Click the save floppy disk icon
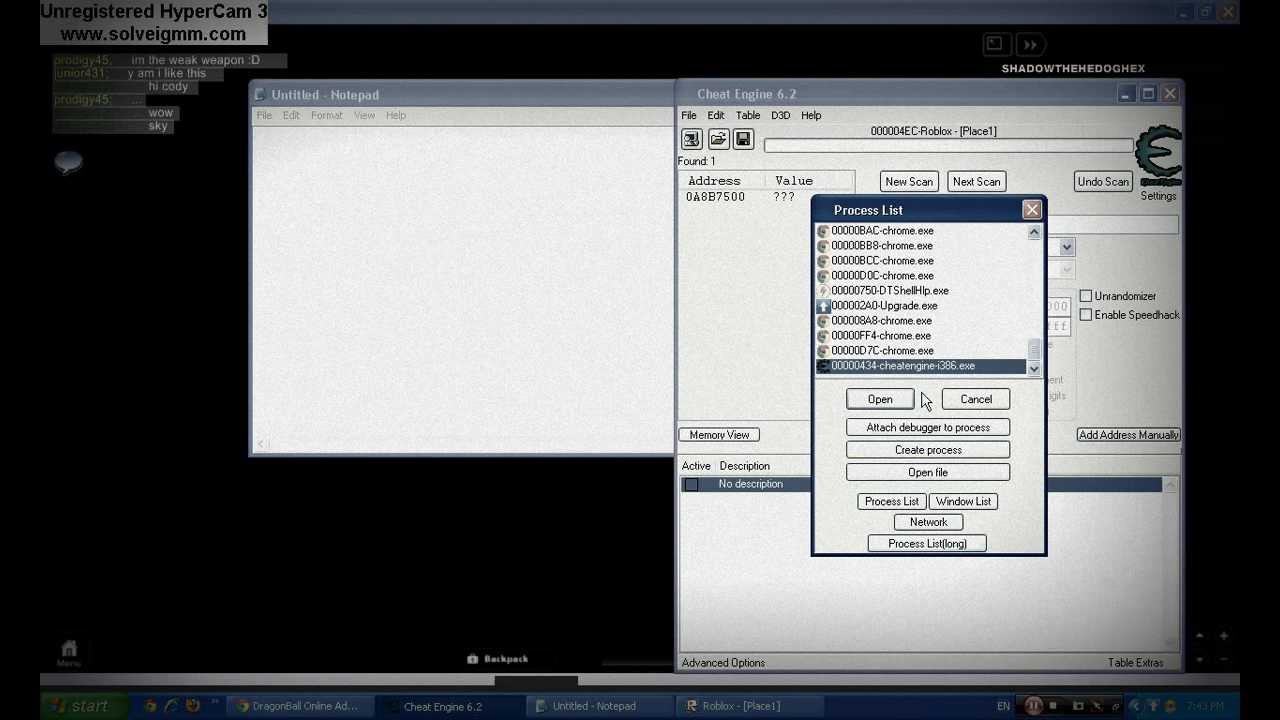The height and width of the screenshot is (720, 1280). 743,139
